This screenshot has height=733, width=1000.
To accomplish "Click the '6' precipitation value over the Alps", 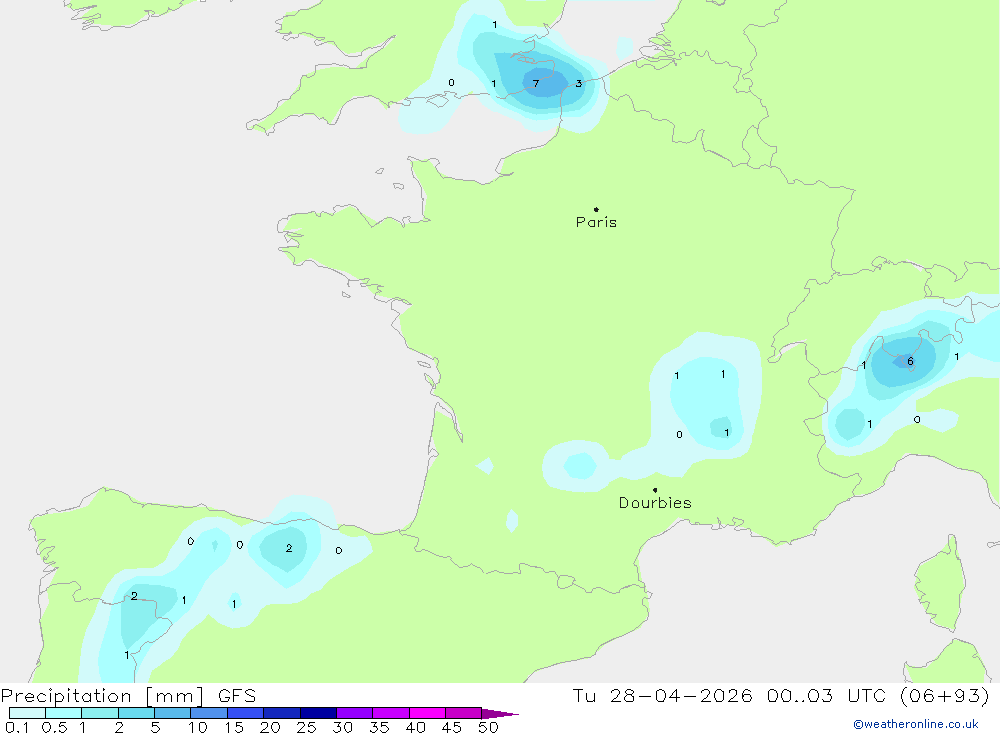I will [910, 361].
